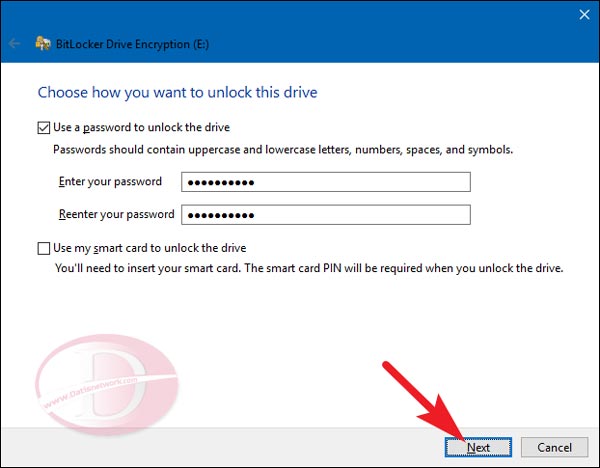
Task: Click the 'You'll need to insert your smart card' text
Action: (x=309, y=268)
